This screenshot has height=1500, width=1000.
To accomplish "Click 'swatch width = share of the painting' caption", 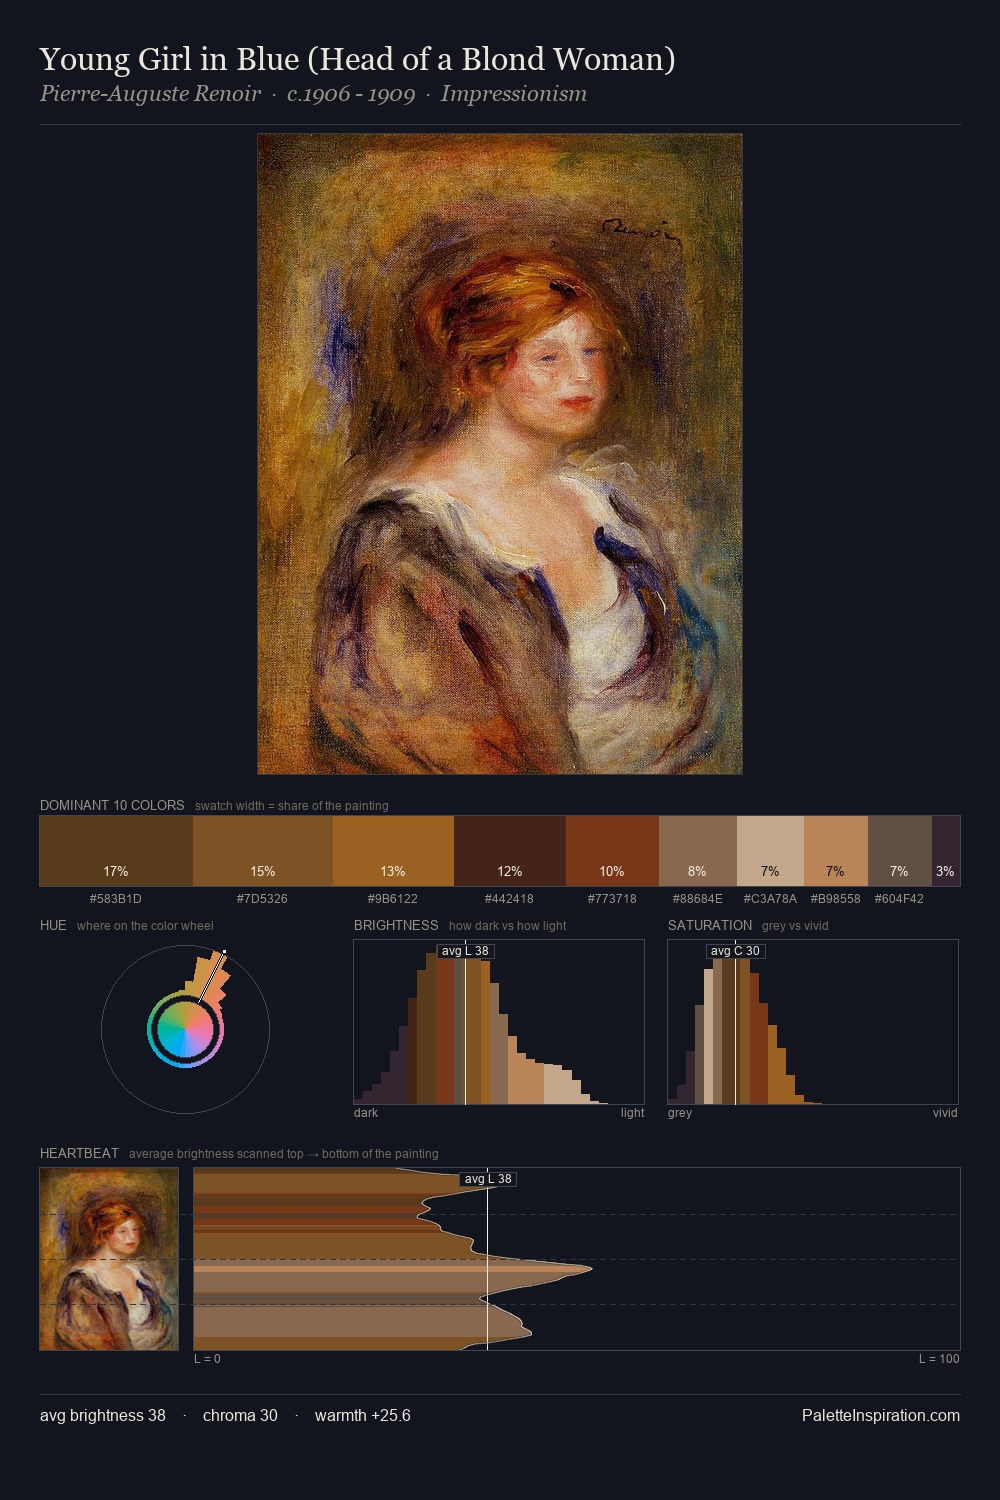I will [x=292, y=805].
